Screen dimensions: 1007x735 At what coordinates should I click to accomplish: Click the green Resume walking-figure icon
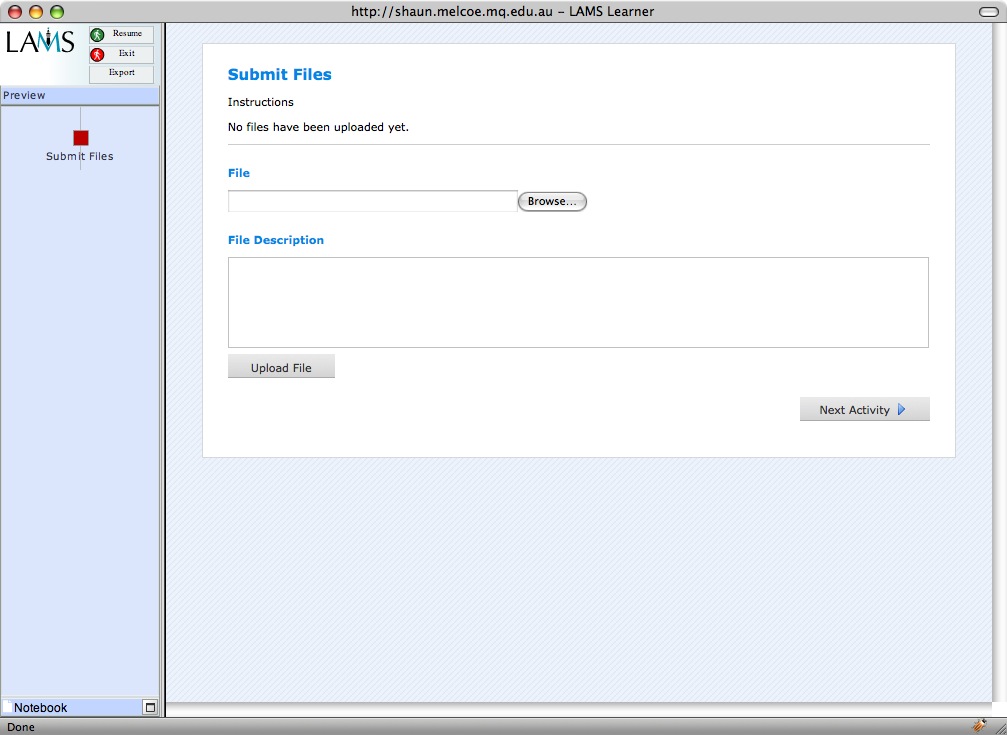(x=97, y=35)
